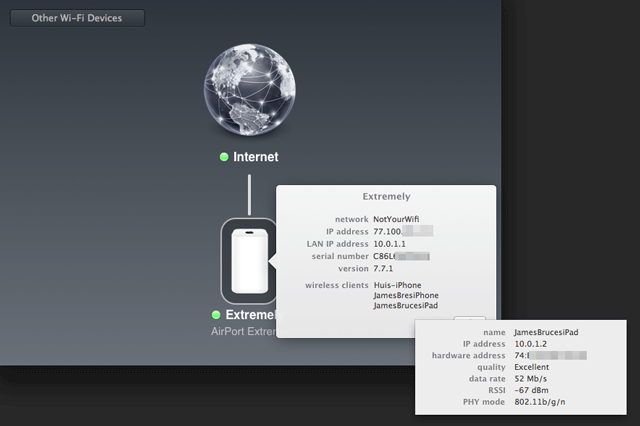
Task: Click the LAN IP address 10.0.1.1
Action: [x=389, y=244]
